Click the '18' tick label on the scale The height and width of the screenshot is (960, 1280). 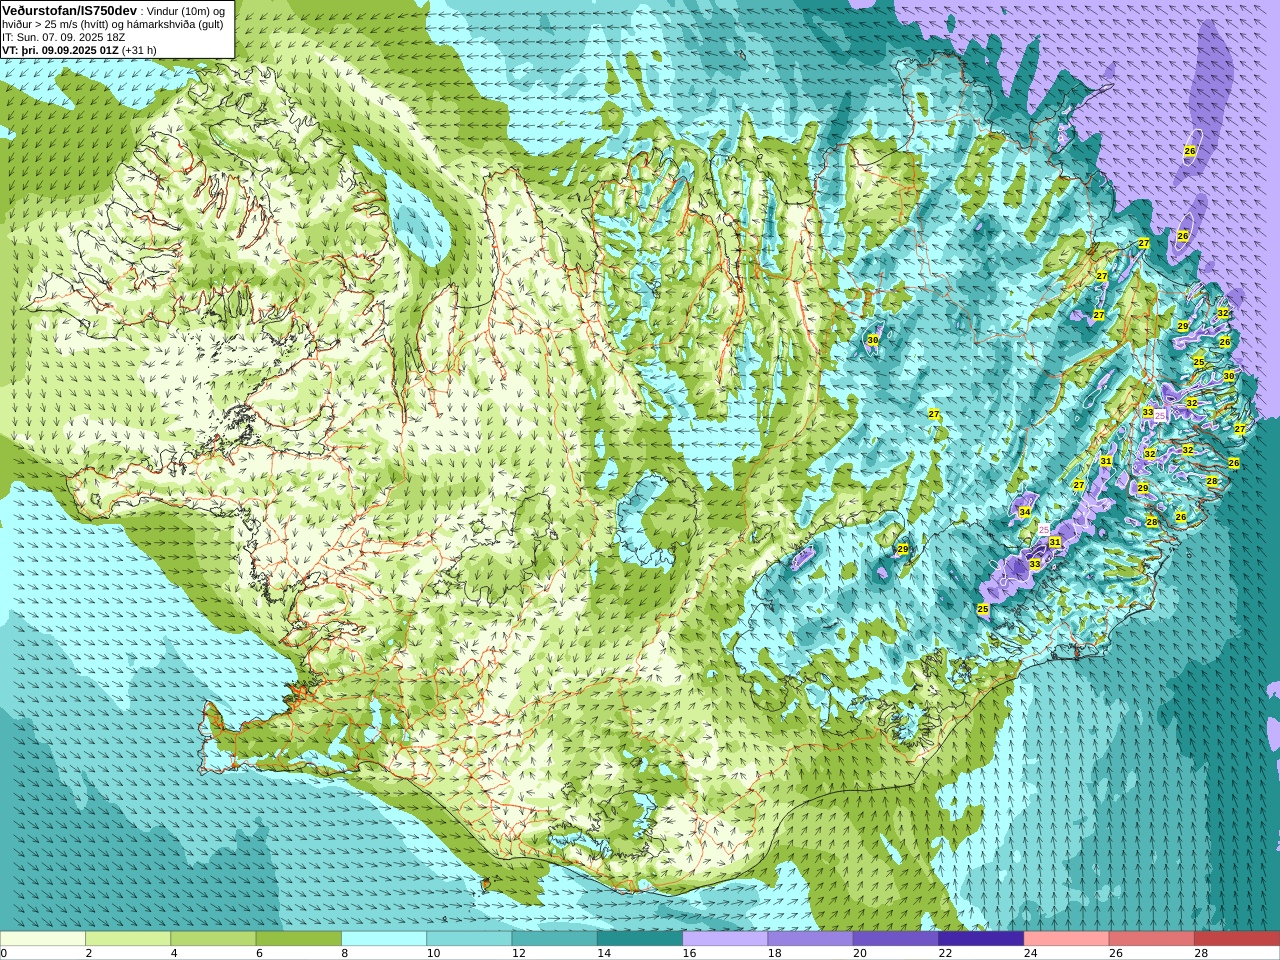[774, 953]
